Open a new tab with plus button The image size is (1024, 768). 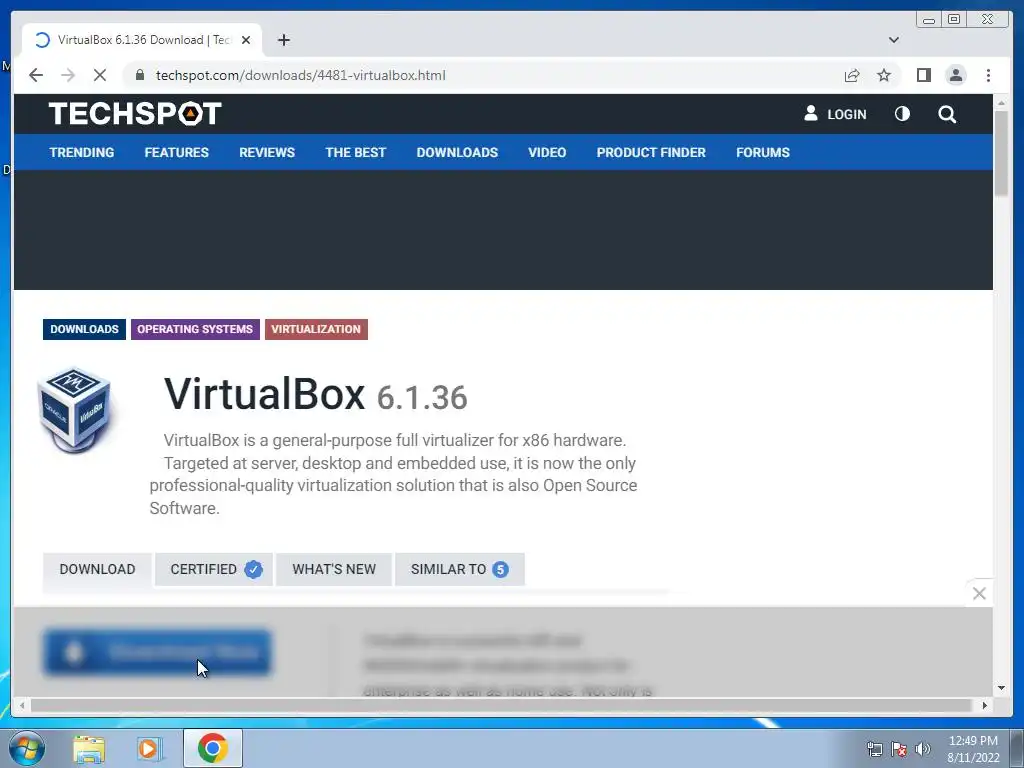coord(283,40)
